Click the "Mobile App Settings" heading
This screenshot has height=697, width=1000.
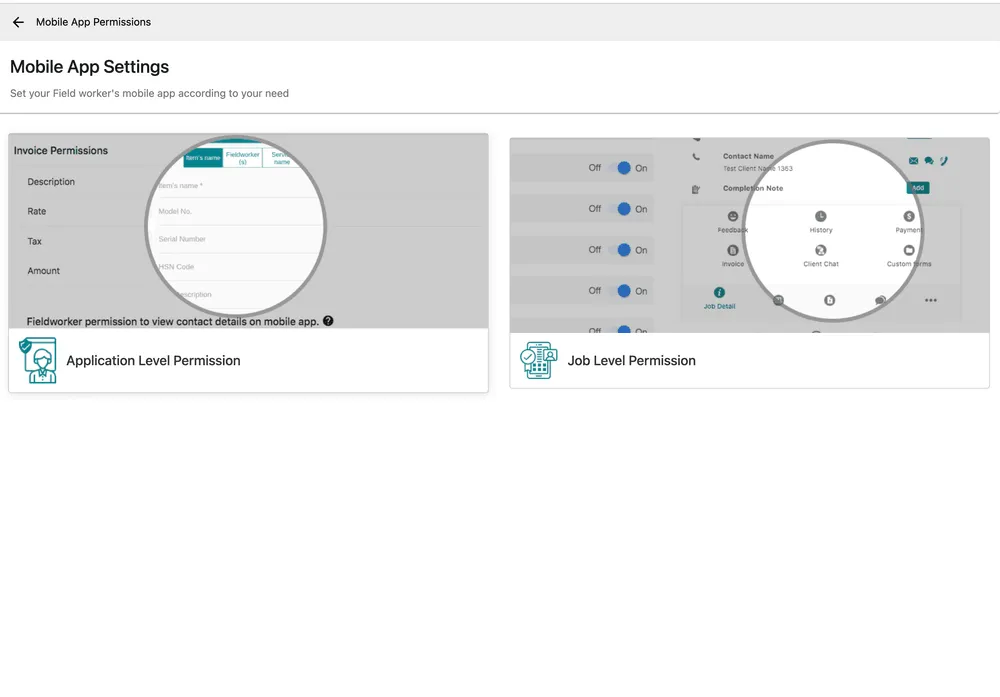89,67
